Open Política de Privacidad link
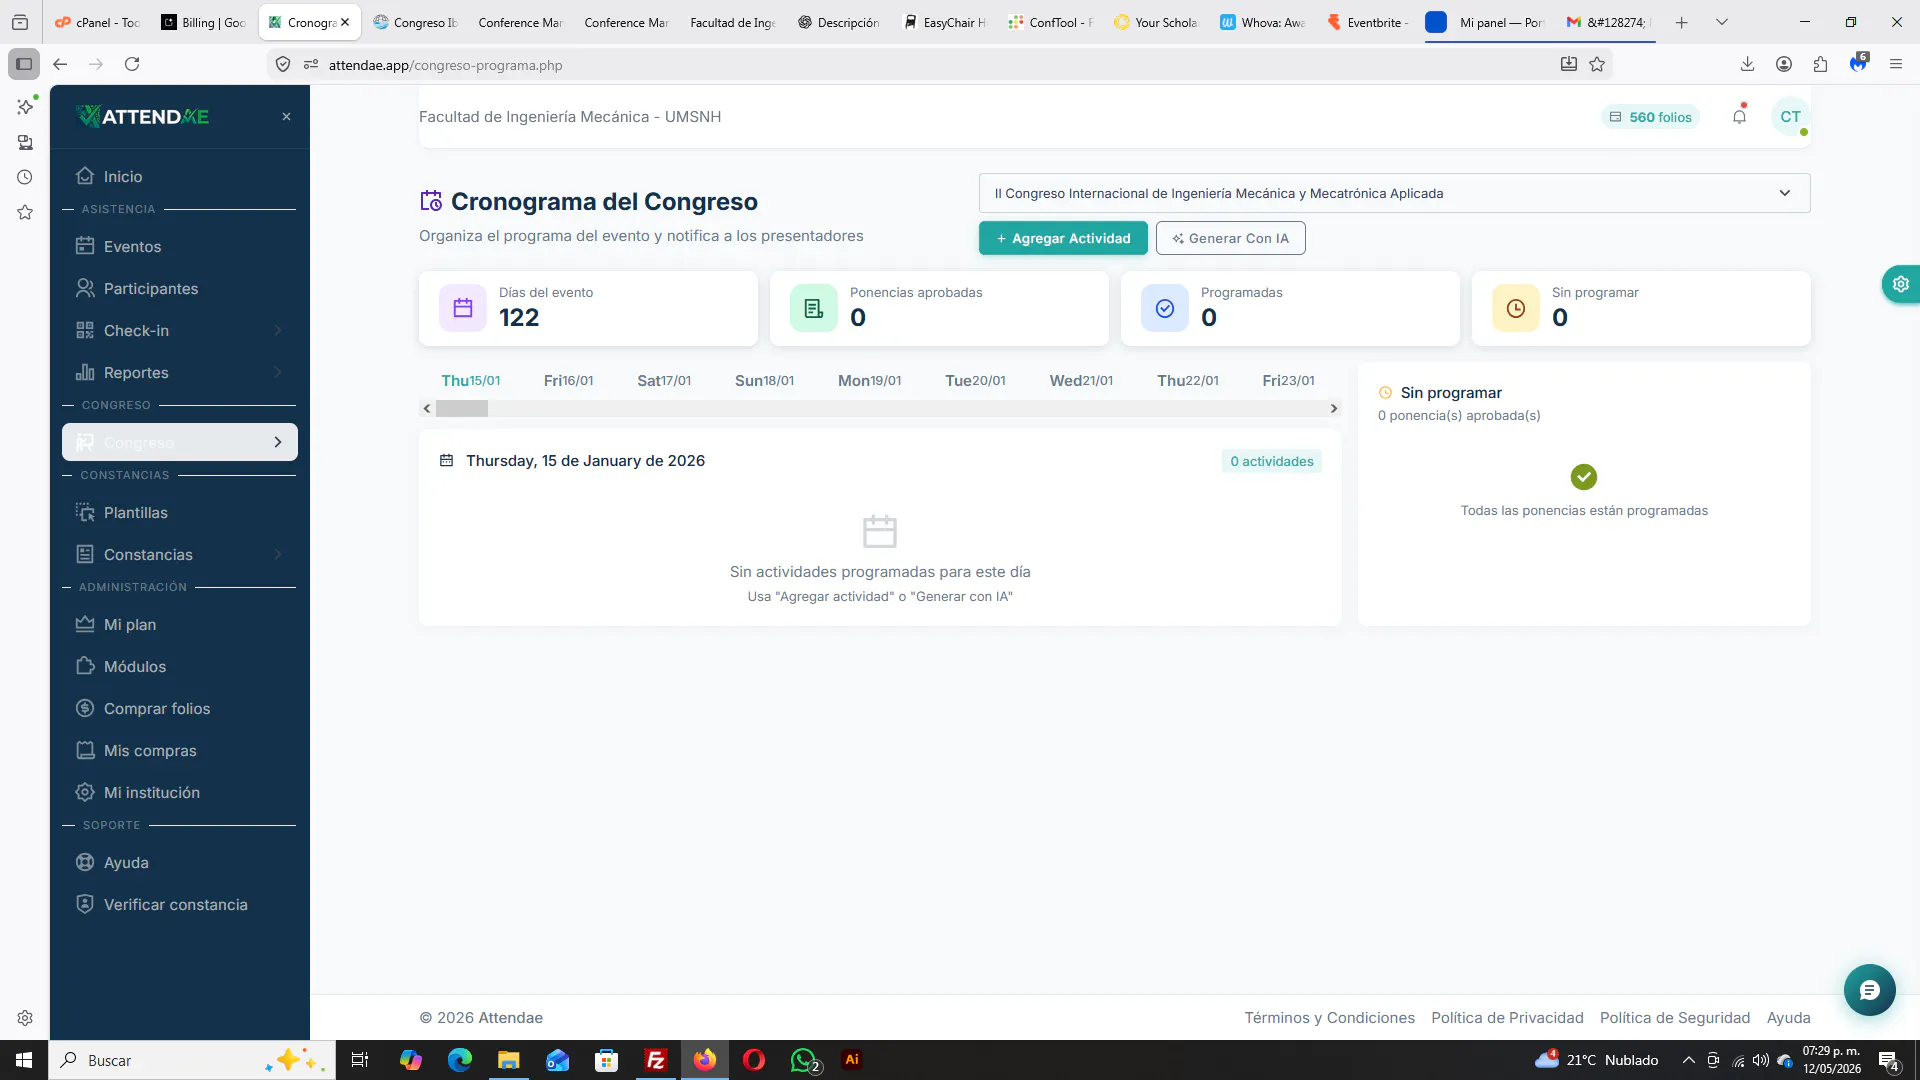Image resolution: width=1920 pixels, height=1080 pixels. tap(1507, 1017)
